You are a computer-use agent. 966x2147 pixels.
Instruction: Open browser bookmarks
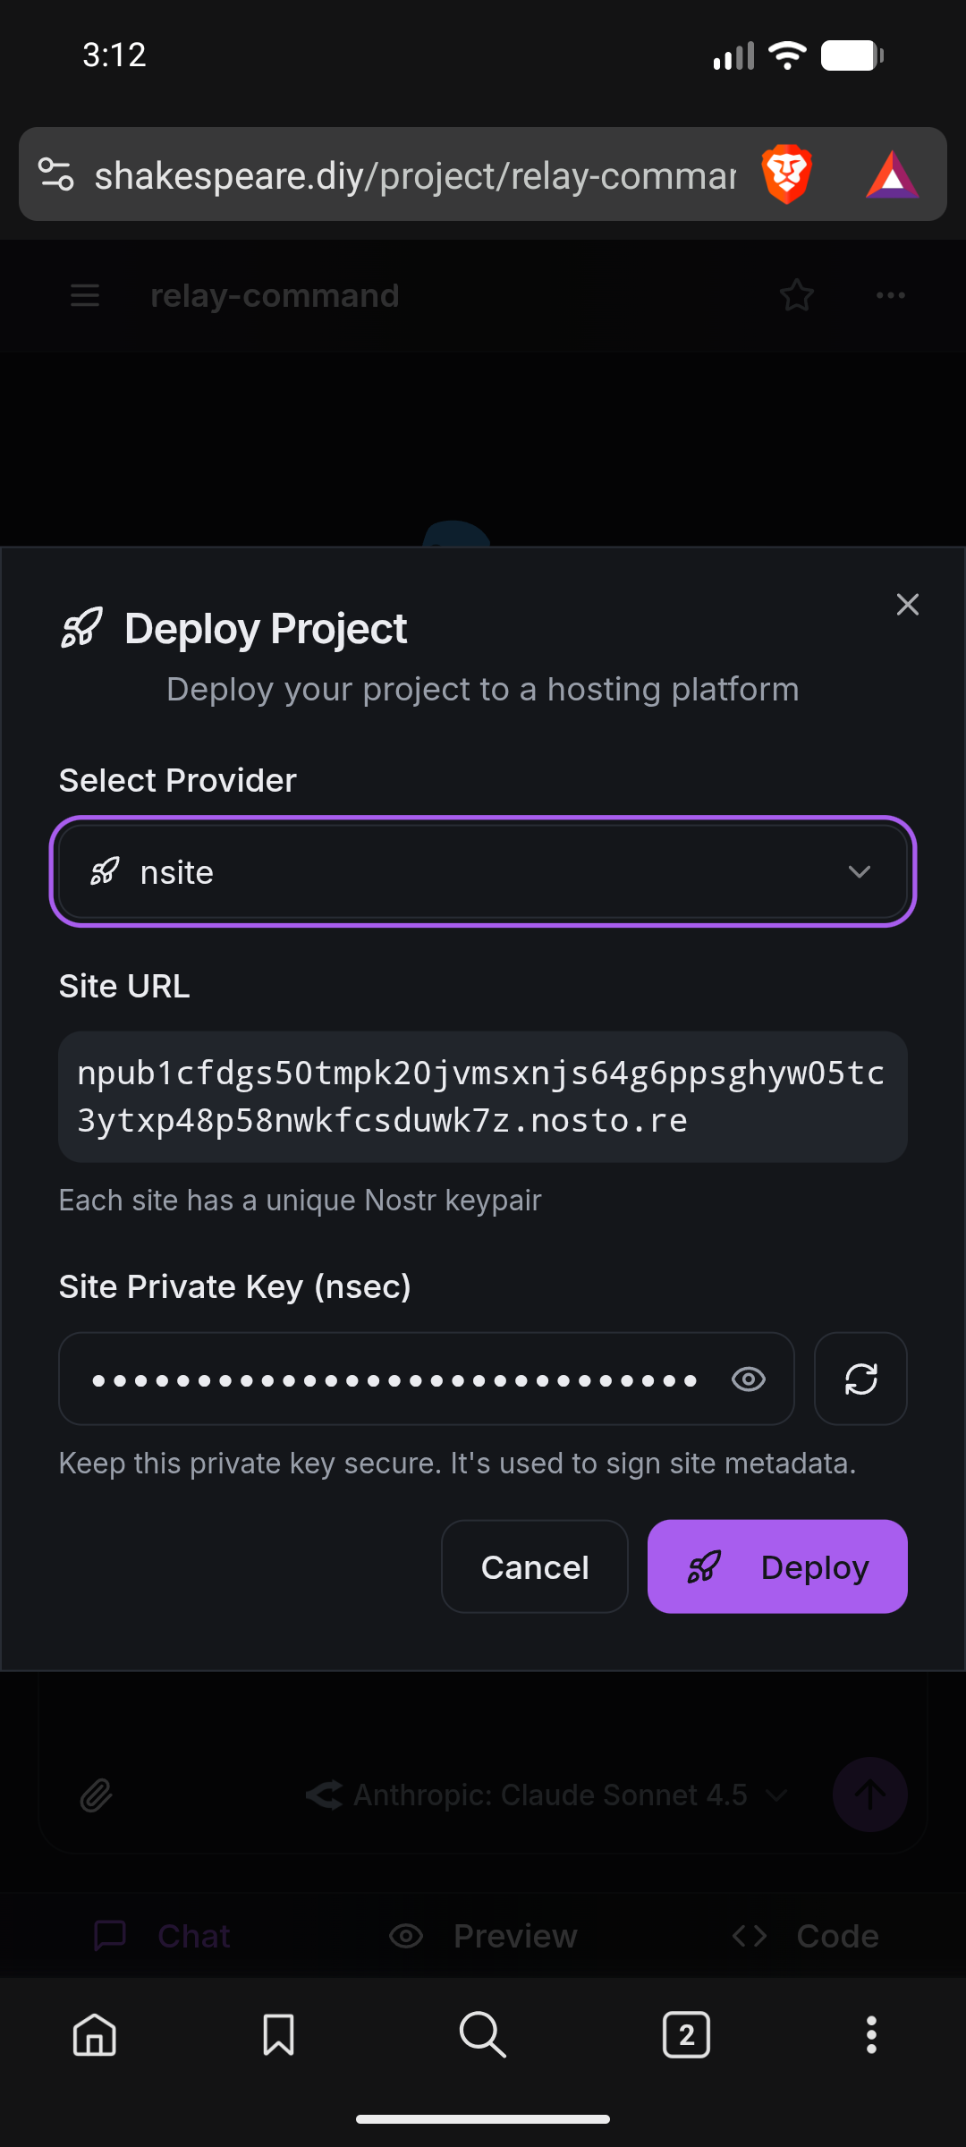point(278,2034)
